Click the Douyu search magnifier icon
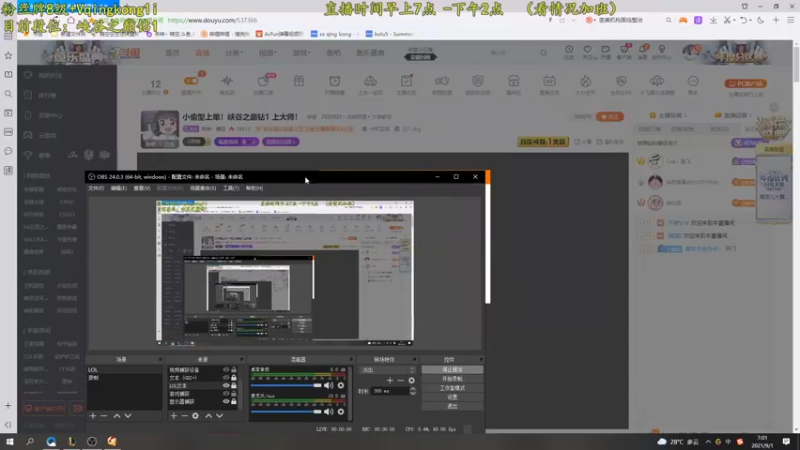The image size is (800, 450). (x=543, y=53)
